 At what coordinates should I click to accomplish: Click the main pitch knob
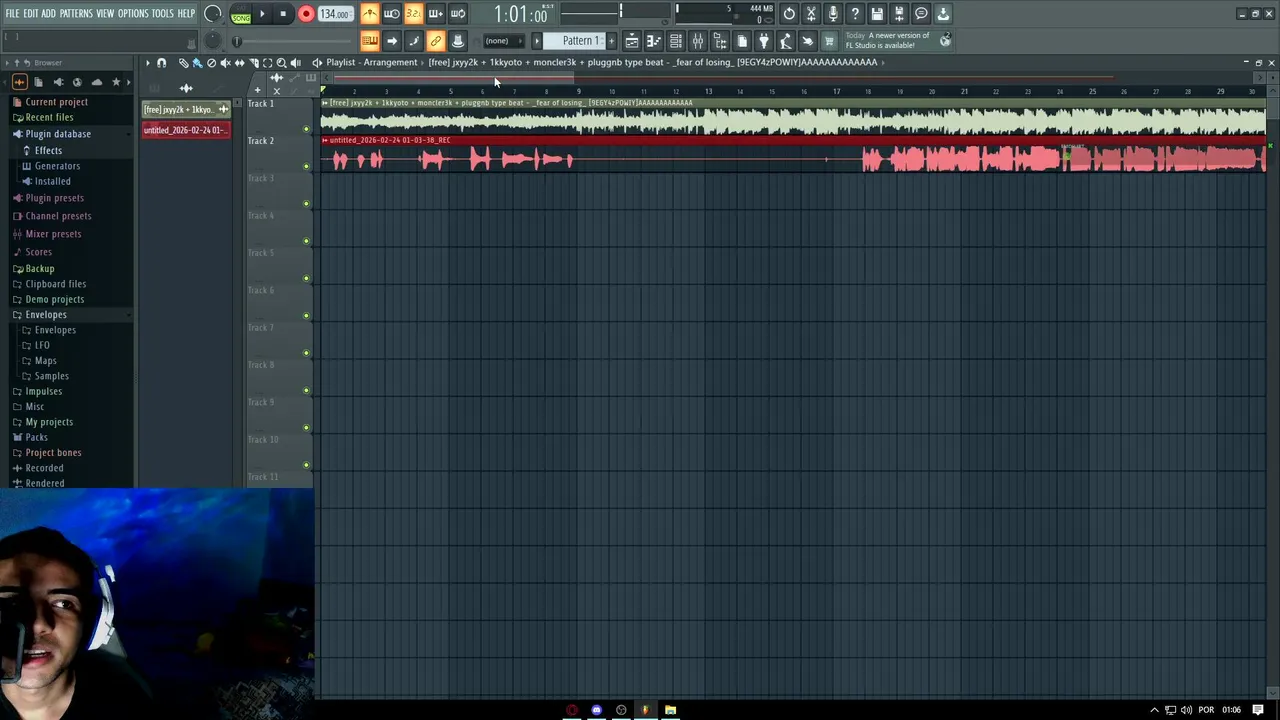[x=212, y=41]
